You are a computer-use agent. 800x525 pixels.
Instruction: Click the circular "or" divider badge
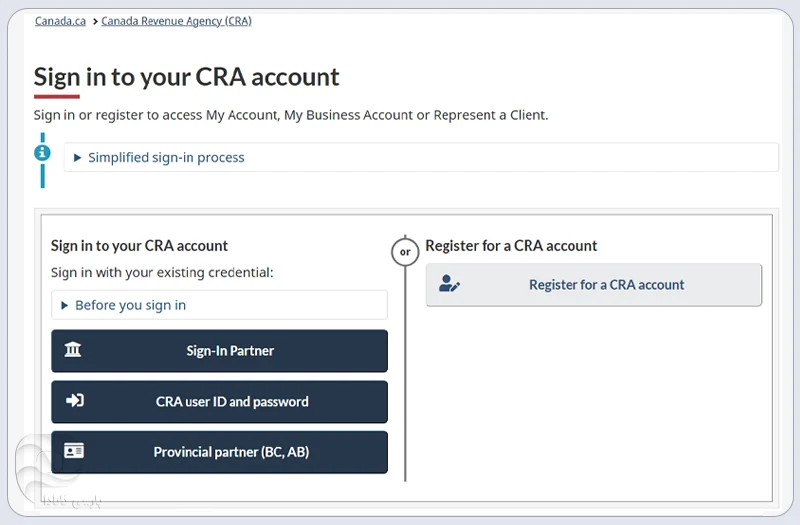coord(404,252)
